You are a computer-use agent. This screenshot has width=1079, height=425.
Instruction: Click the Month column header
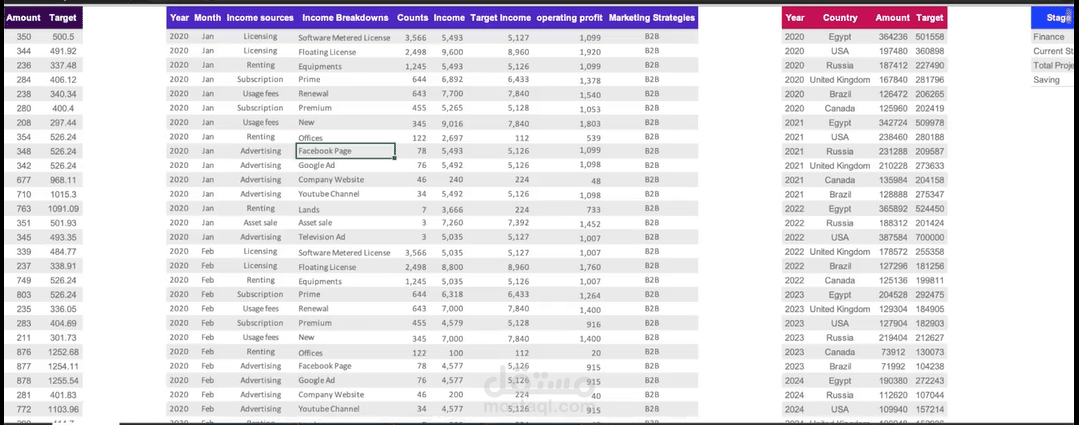coord(208,18)
